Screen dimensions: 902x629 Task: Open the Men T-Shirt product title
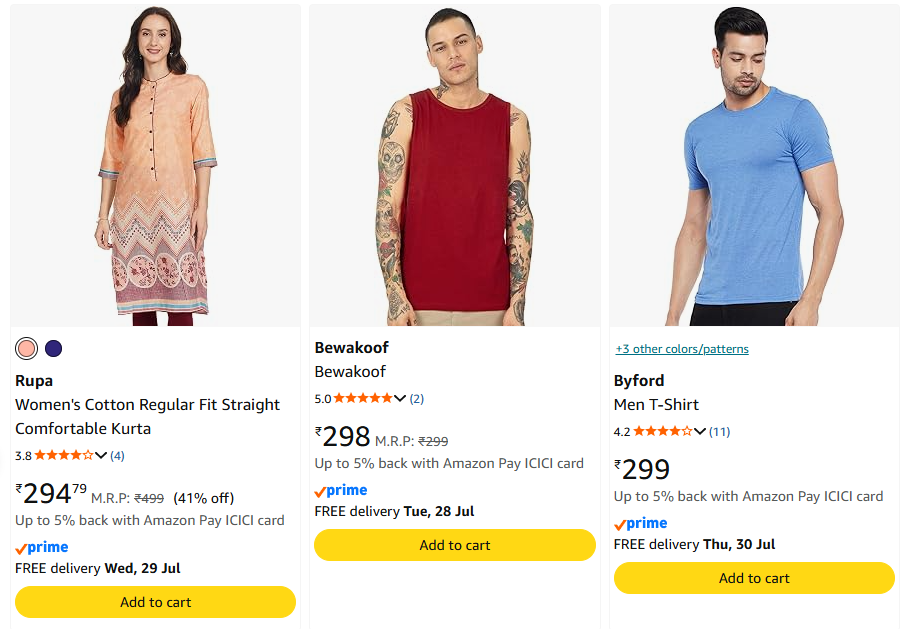(x=656, y=405)
